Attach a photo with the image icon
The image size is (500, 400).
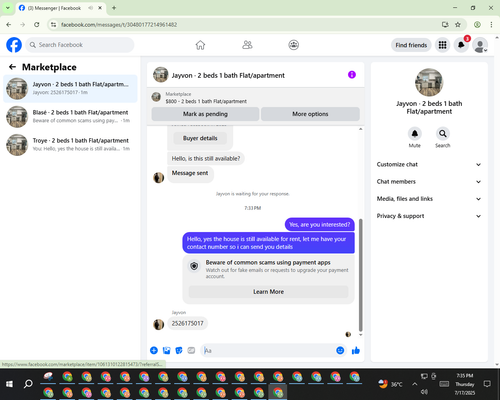pos(166,350)
